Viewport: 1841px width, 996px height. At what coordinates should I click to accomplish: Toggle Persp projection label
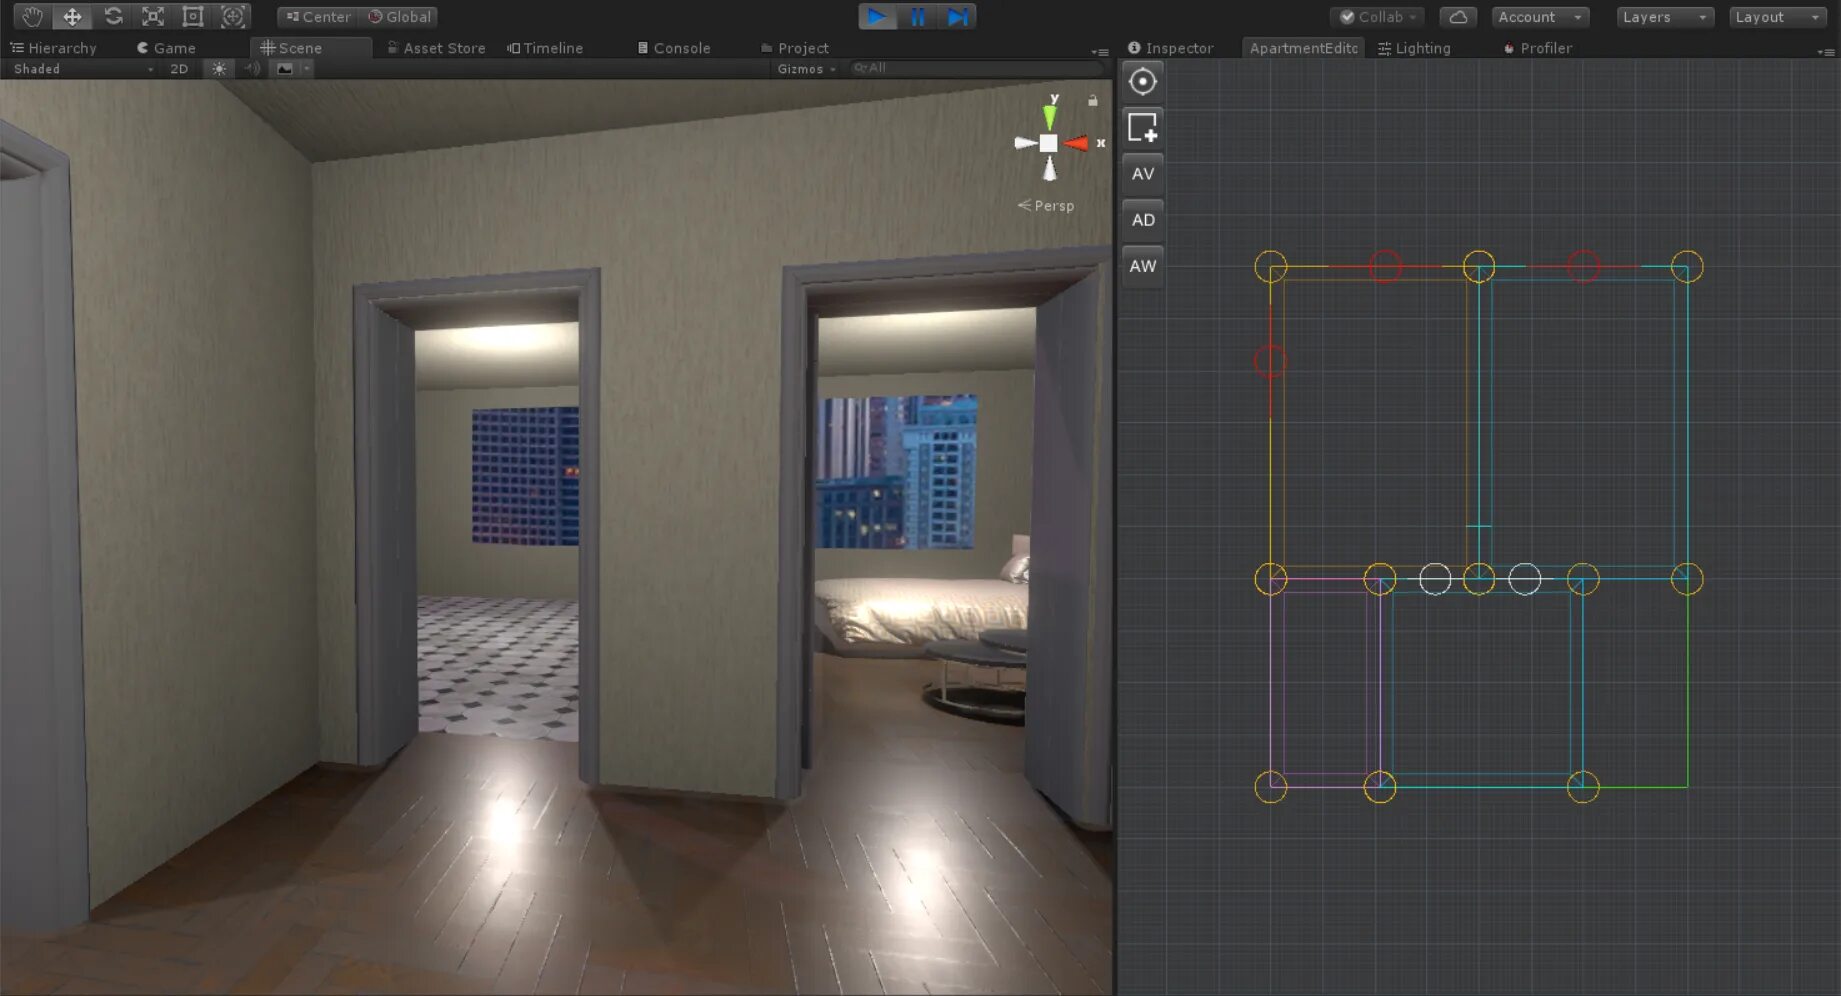point(1046,205)
